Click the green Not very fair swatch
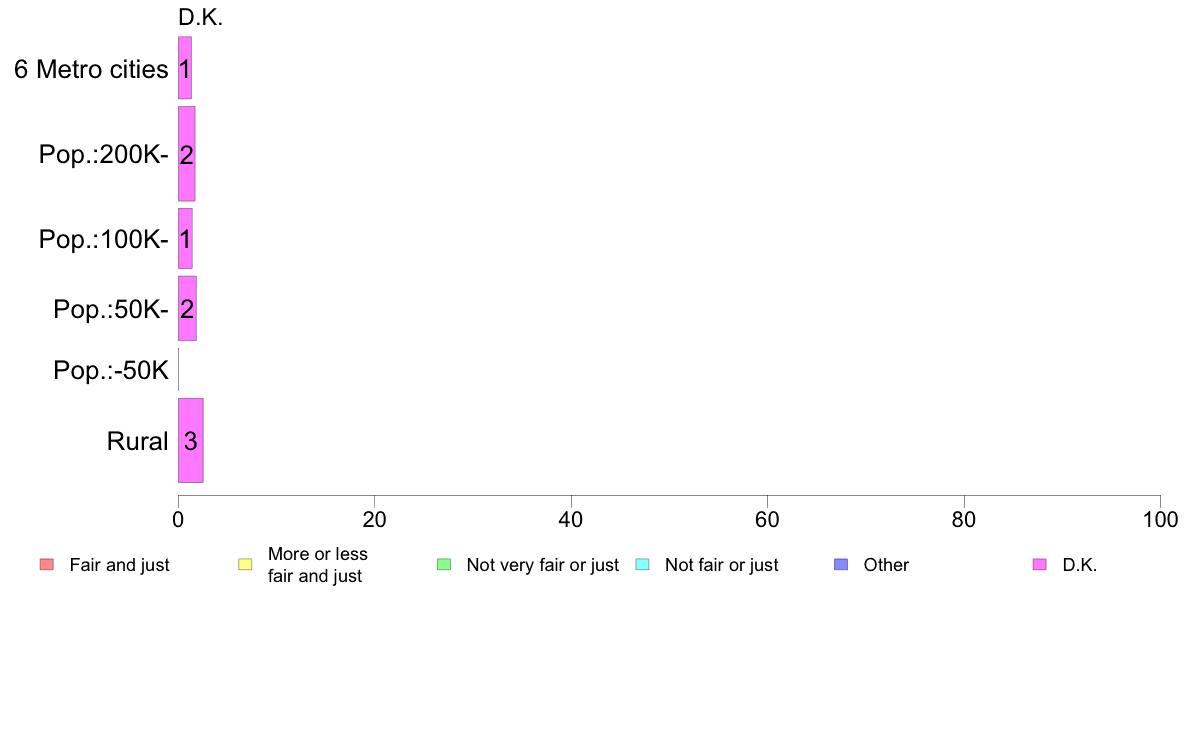This screenshot has height=736, width=1188. (444, 565)
